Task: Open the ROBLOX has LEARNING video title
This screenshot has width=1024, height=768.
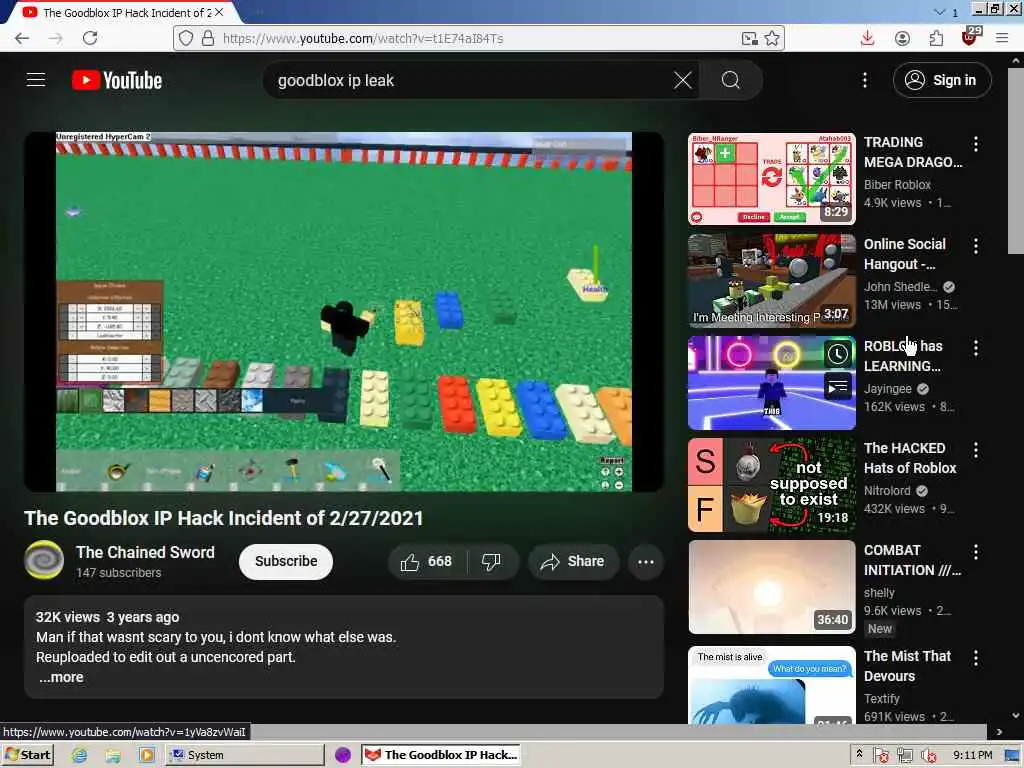Action: coord(903,356)
